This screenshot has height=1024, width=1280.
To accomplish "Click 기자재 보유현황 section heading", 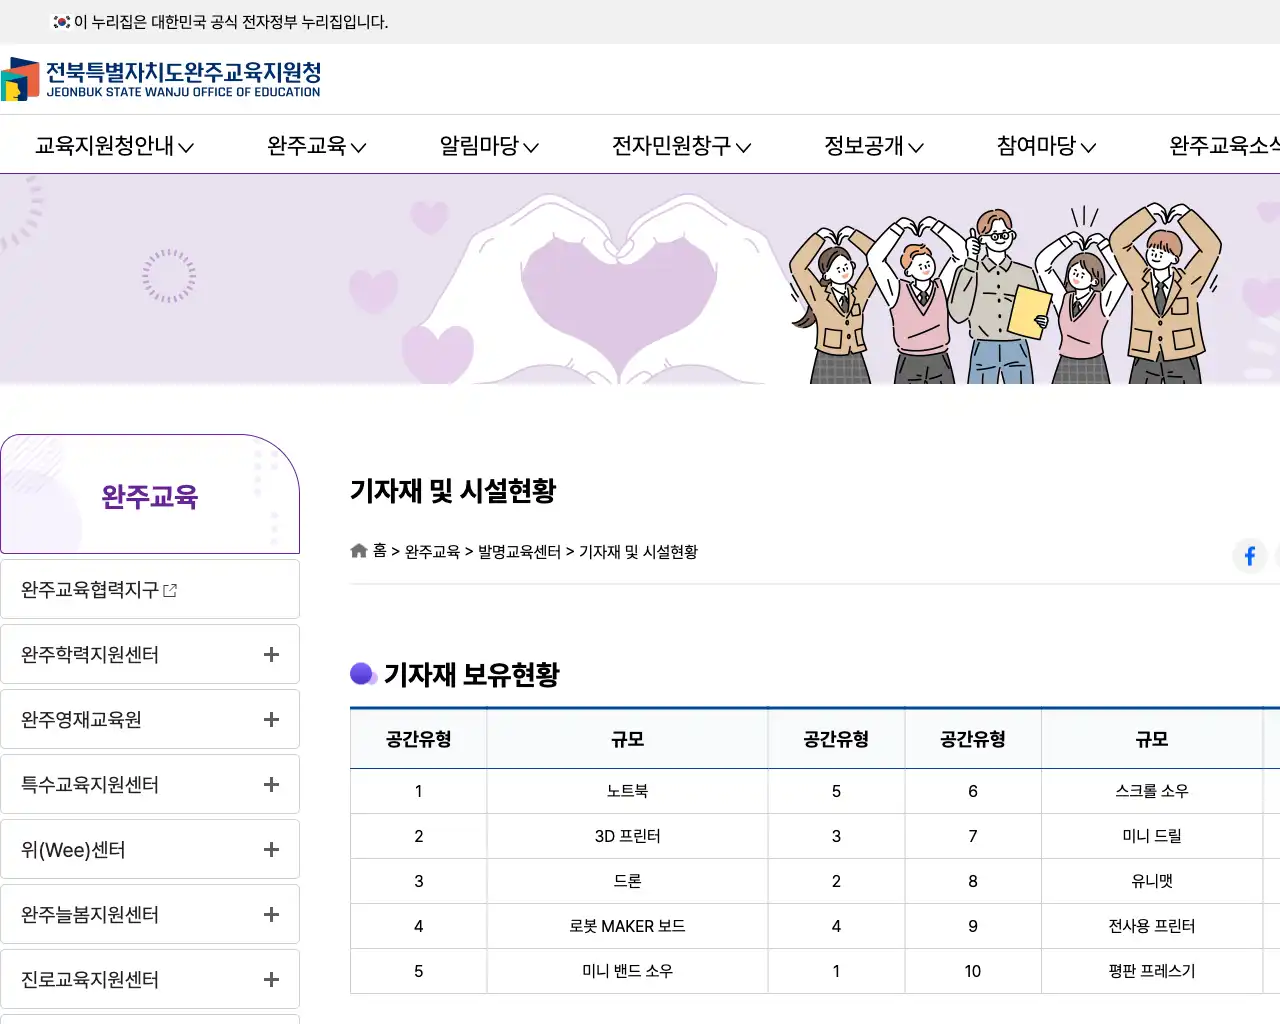I will (471, 675).
